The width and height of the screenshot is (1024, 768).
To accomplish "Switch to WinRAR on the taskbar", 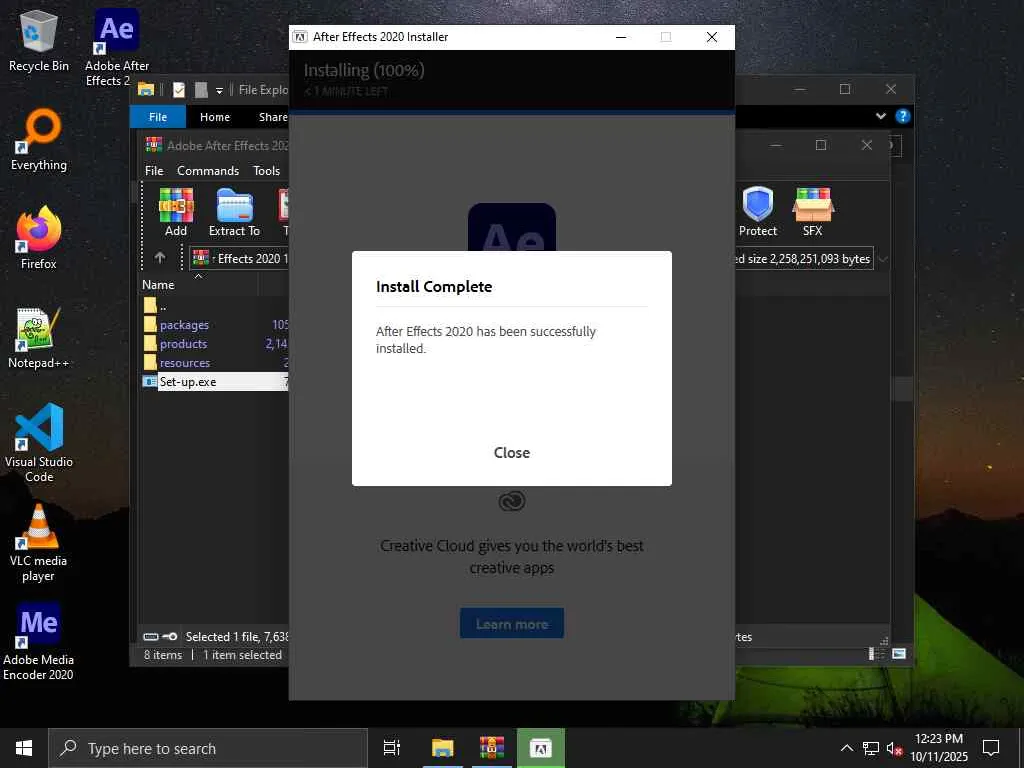I will (x=492, y=748).
